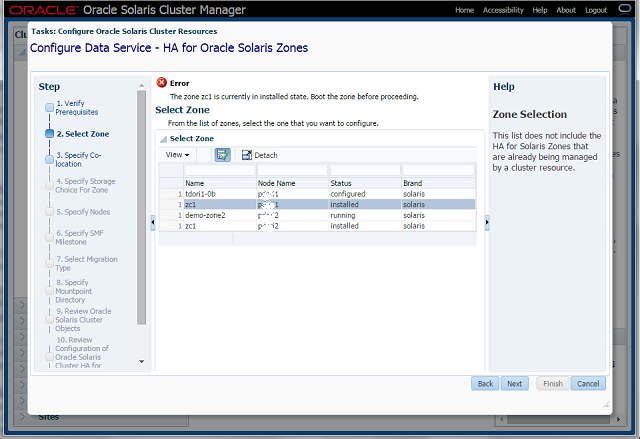Click step 7 Select Migration Type text

point(86,264)
